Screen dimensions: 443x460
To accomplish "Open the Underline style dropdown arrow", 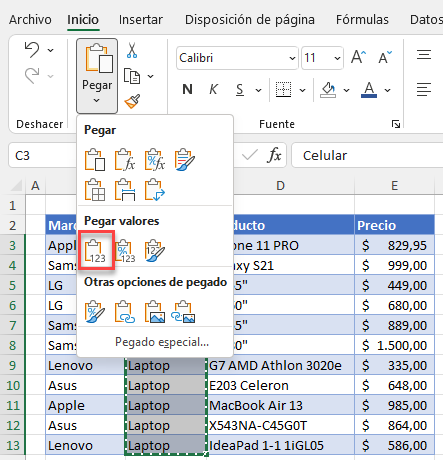I will click(x=258, y=90).
